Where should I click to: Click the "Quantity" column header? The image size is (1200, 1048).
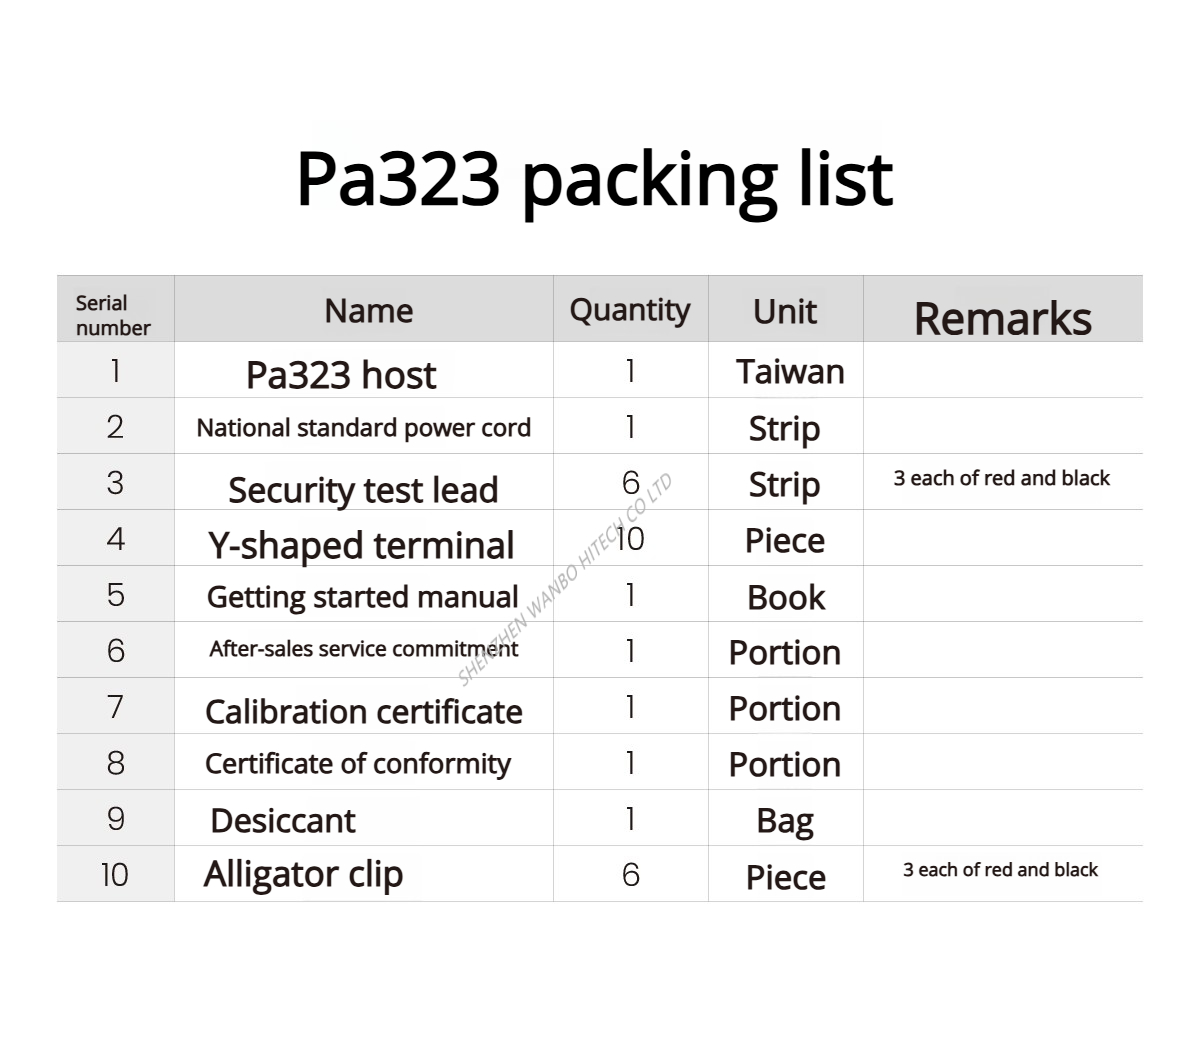[630, 310]
